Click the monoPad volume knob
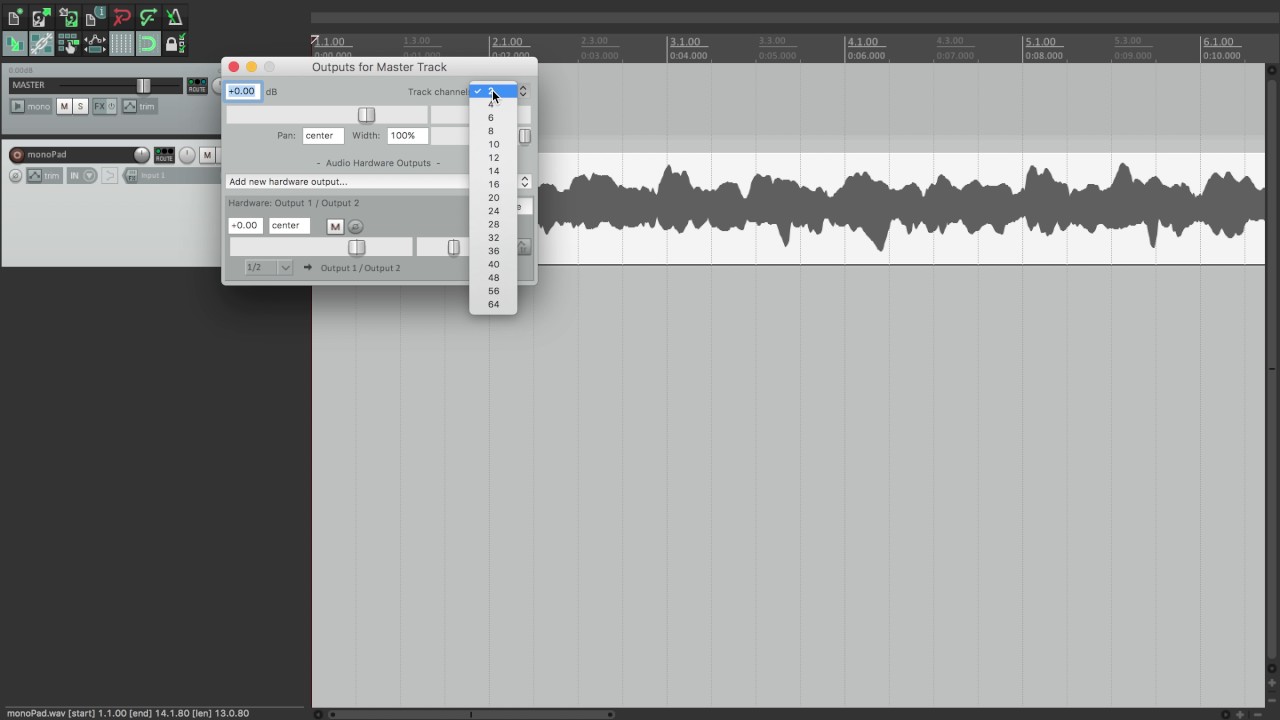Screen dimensions: 1280x720 click(141, 155)
